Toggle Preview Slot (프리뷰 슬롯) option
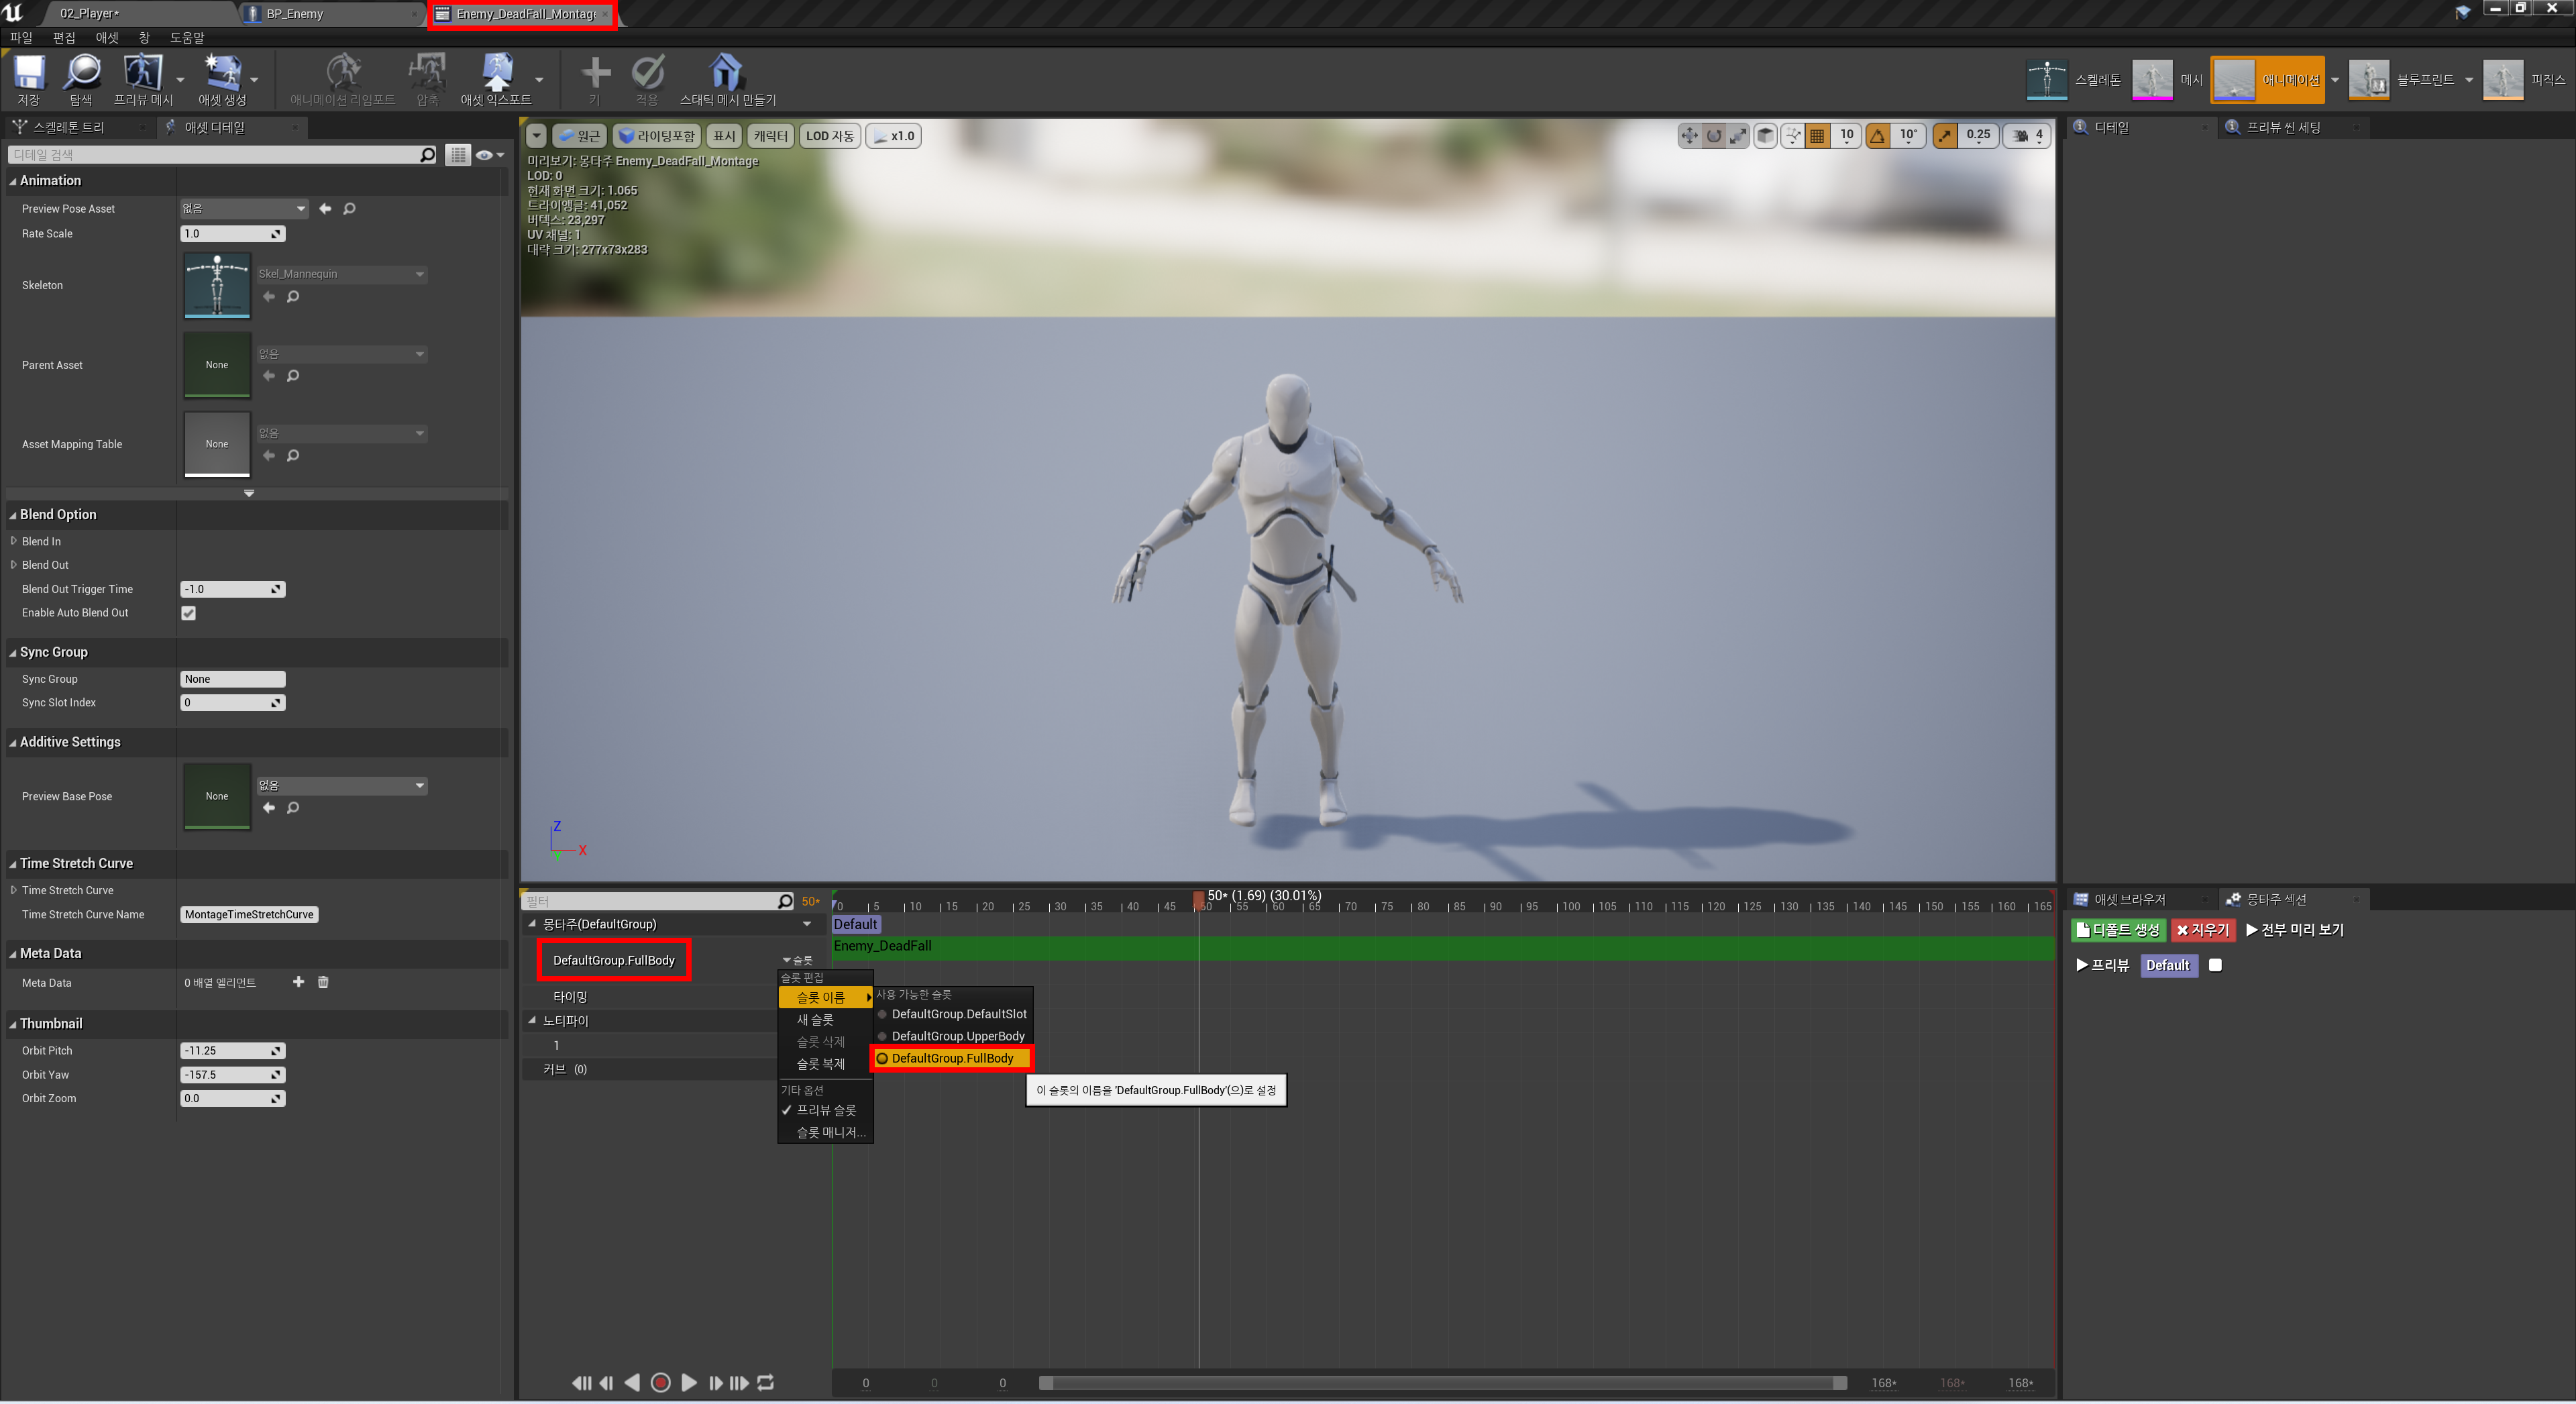This screenshot has height=1404, width=2576. click(x=825, y=1110)
